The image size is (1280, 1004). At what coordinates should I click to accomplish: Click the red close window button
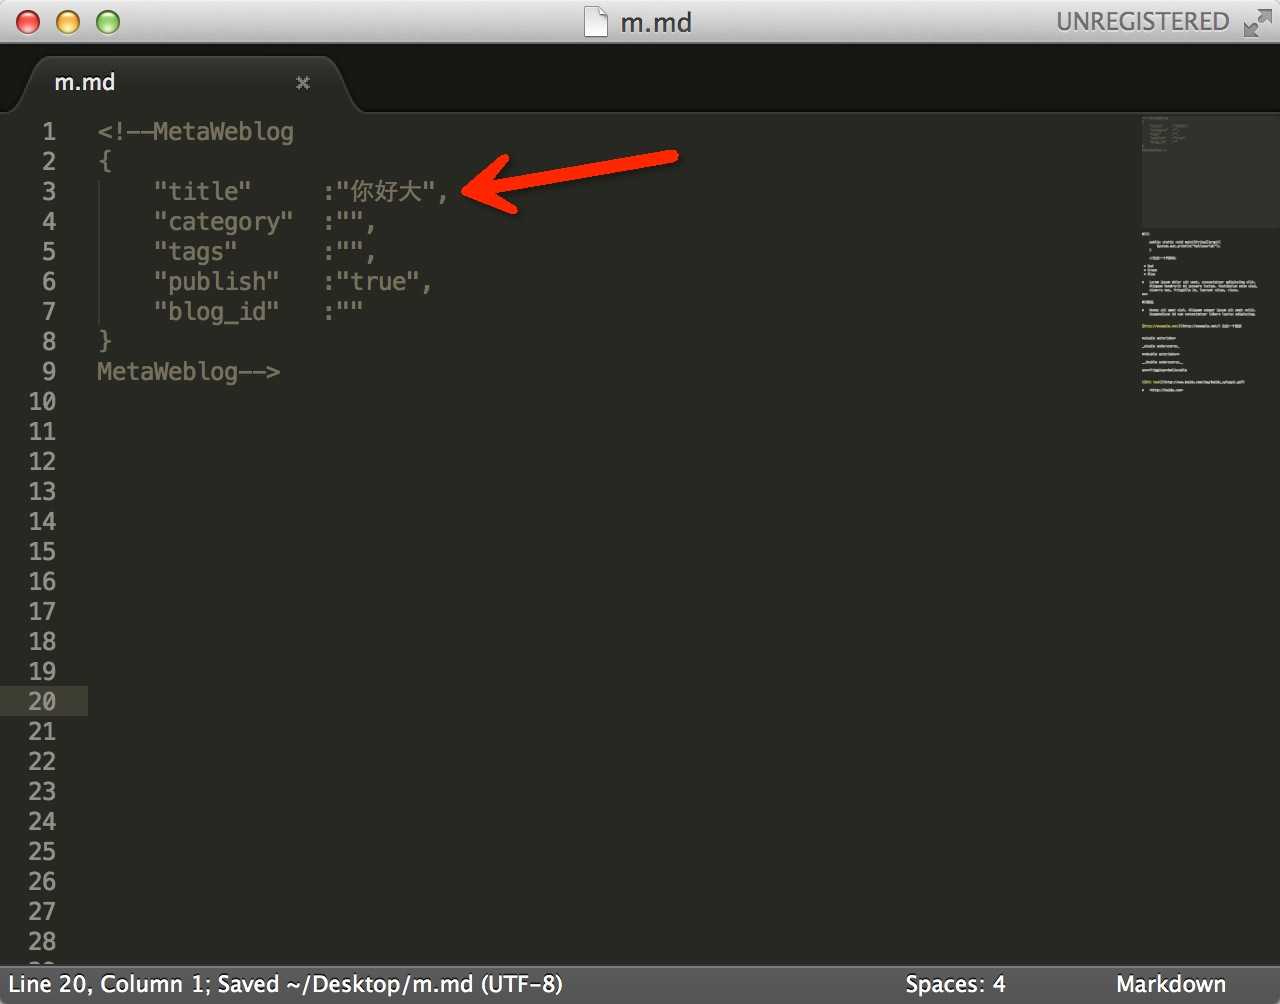[28, 22]
